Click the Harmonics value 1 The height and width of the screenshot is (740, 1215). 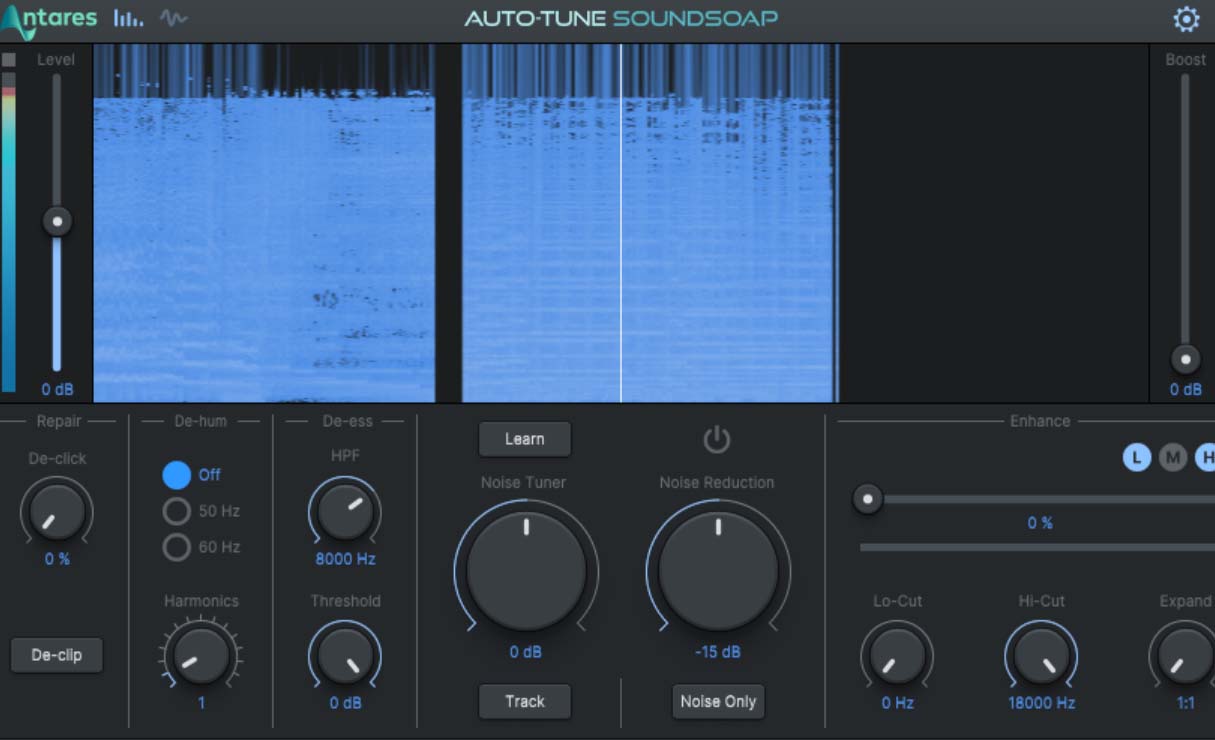coord(201,703)
